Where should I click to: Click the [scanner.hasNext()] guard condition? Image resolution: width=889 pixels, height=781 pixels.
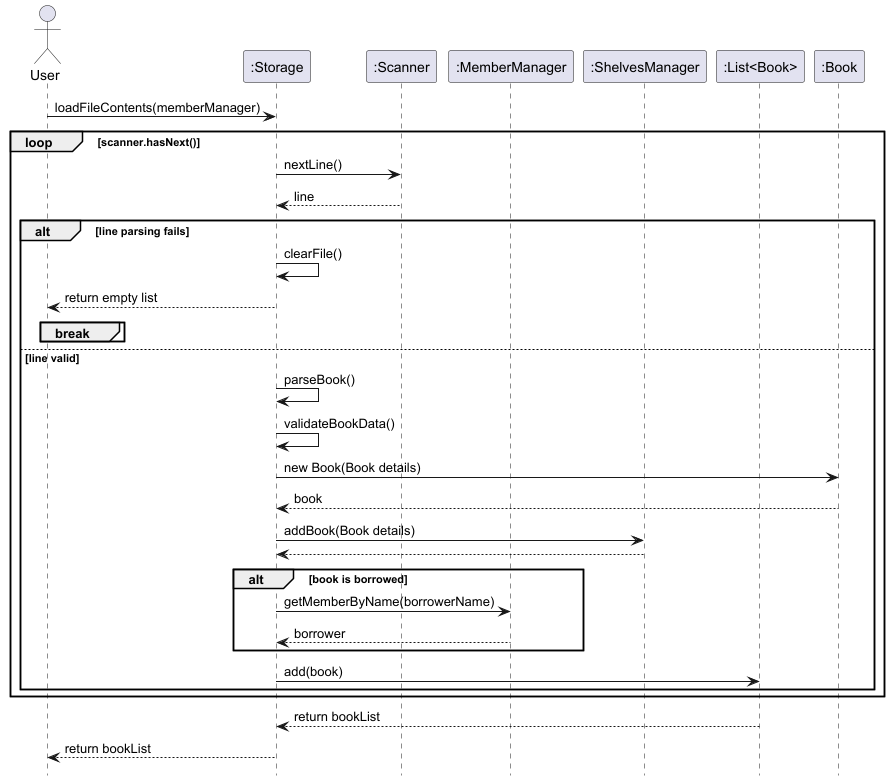149,142
